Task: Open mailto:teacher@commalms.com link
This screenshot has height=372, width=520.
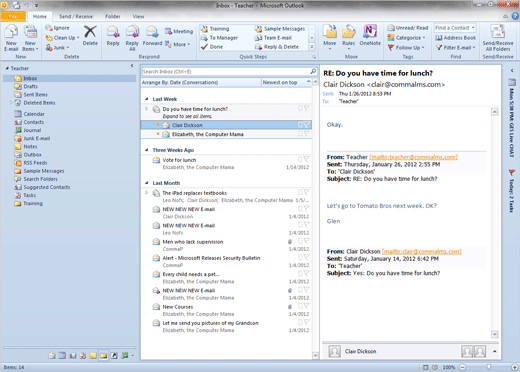Action: pos(413,157)
